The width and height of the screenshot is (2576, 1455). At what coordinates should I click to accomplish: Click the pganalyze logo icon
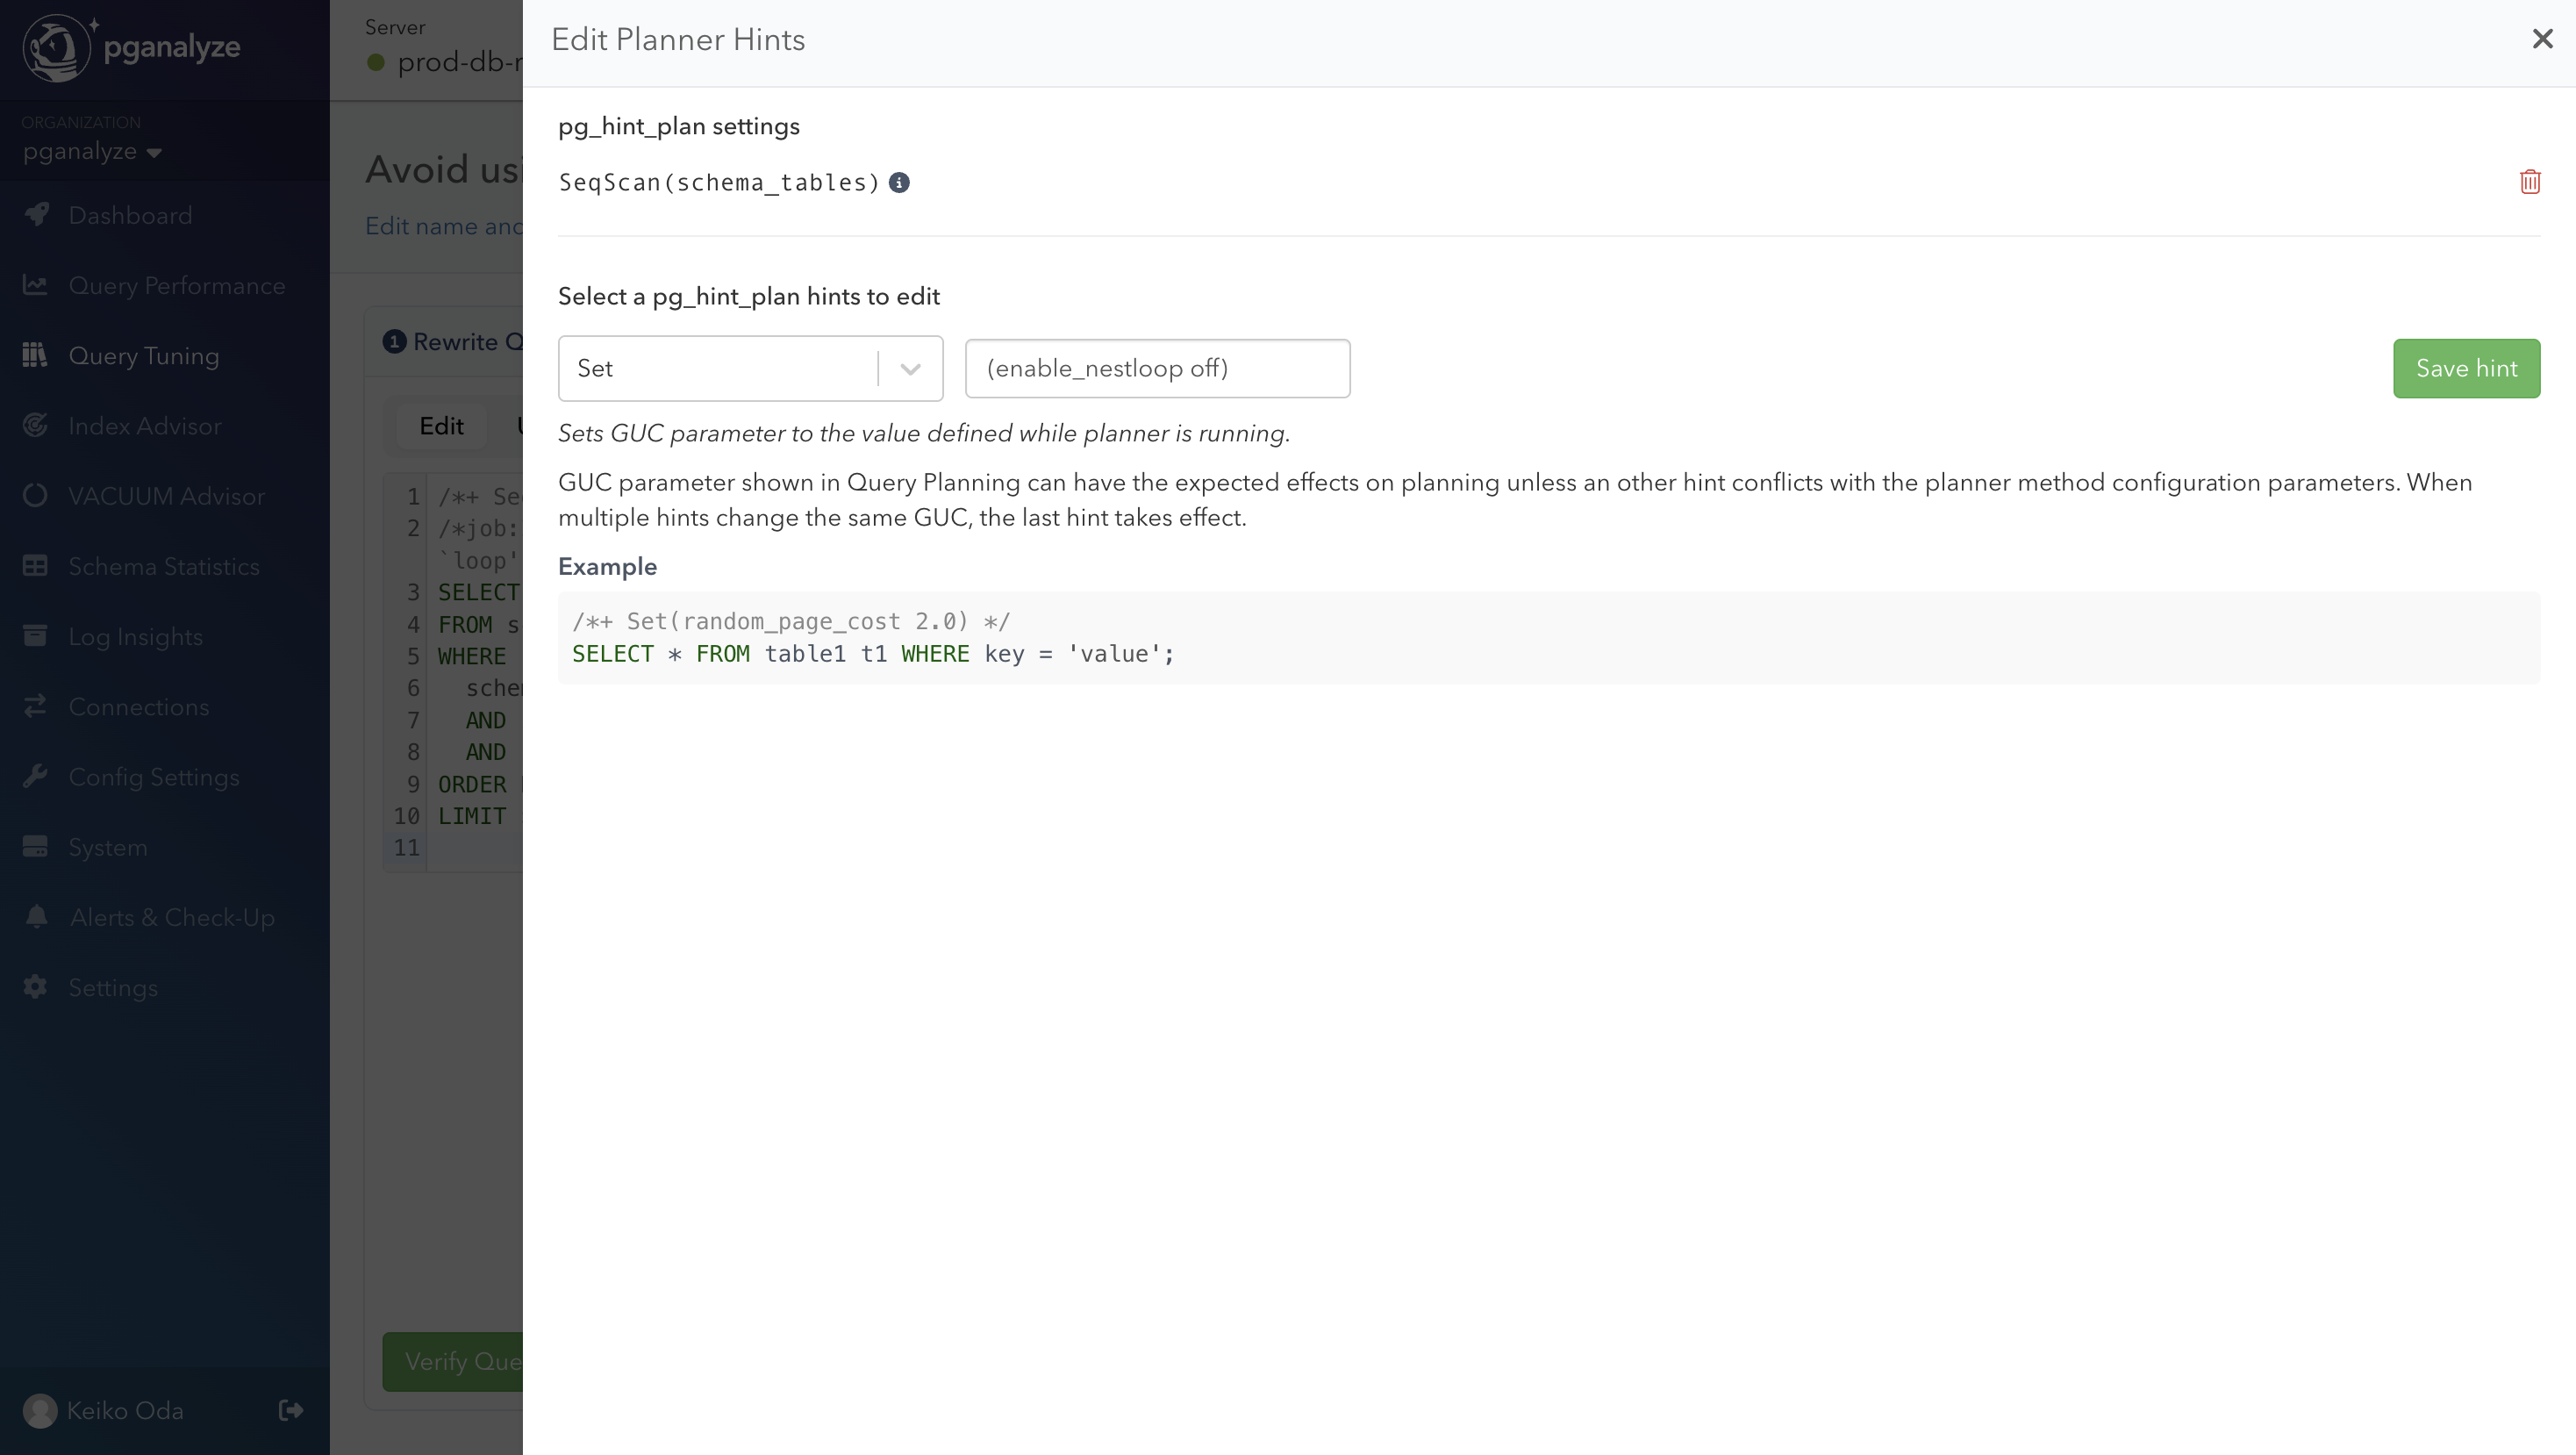(x=57, y=47)
